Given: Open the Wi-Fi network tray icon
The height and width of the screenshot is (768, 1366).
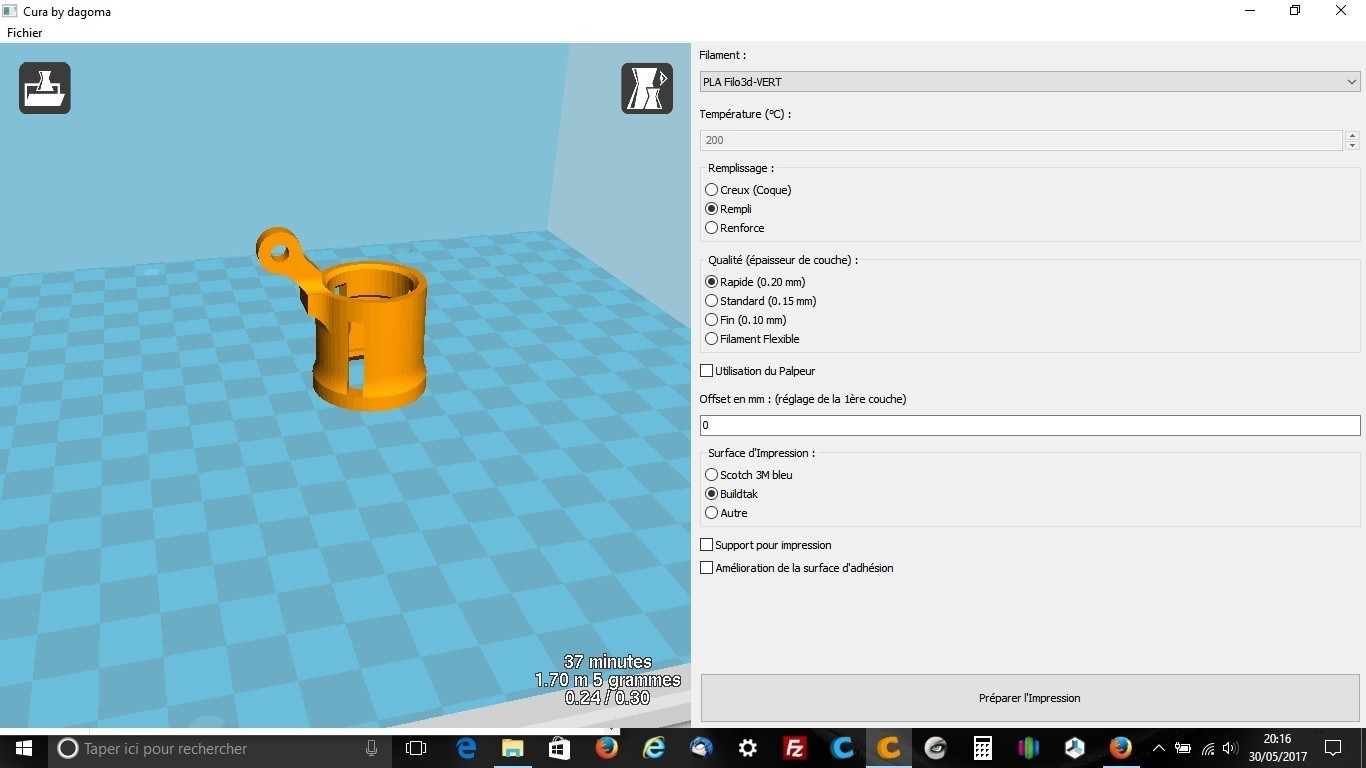Looking at the screenshot, I should tap(1208, 748).
